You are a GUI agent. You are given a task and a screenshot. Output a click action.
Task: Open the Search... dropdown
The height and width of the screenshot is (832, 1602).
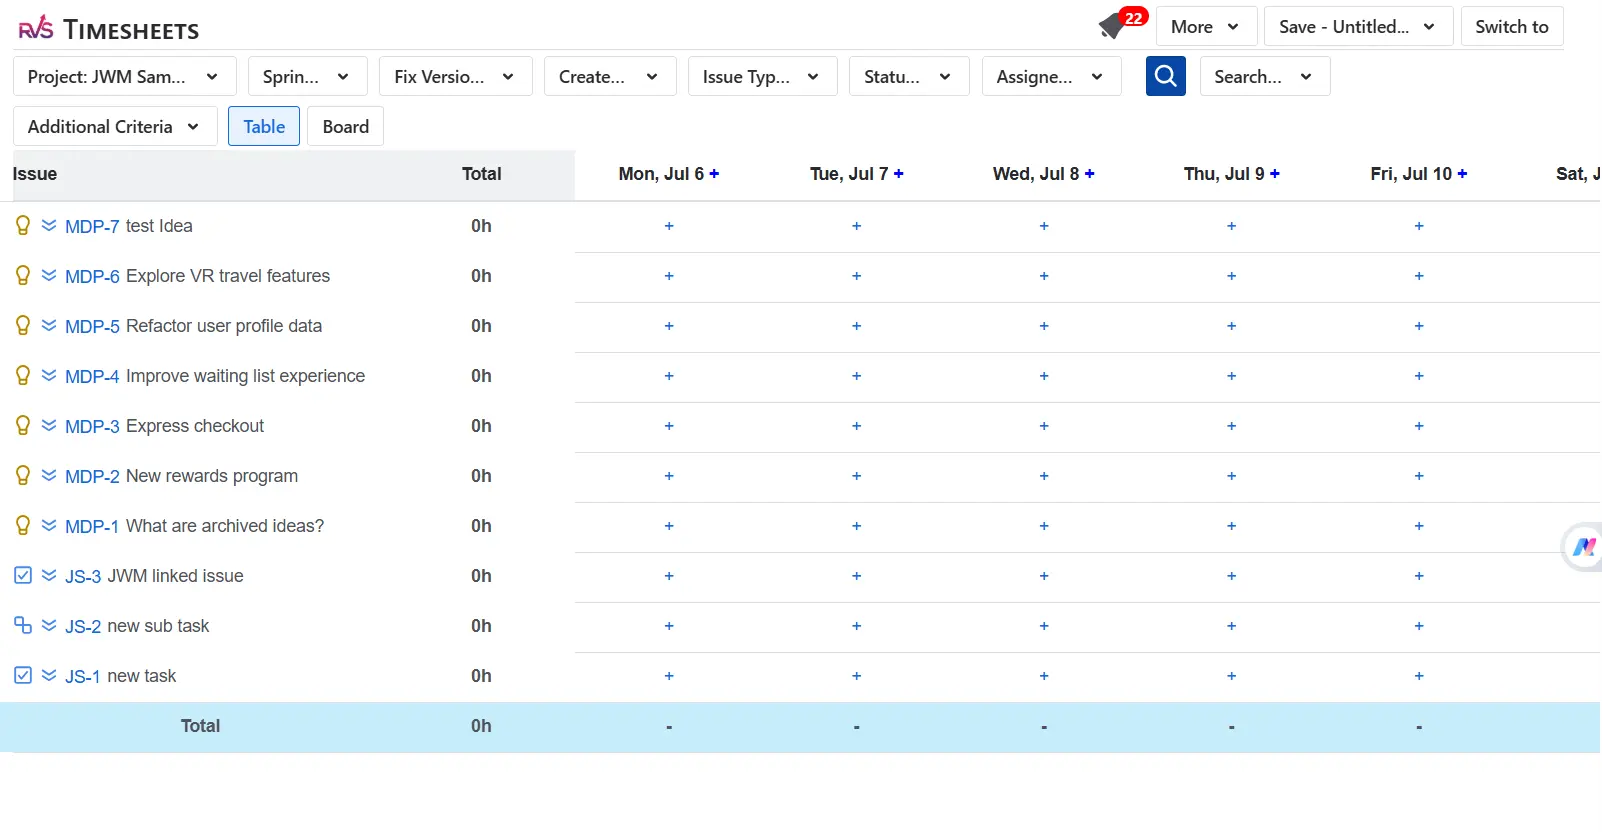pos(1265,76)
